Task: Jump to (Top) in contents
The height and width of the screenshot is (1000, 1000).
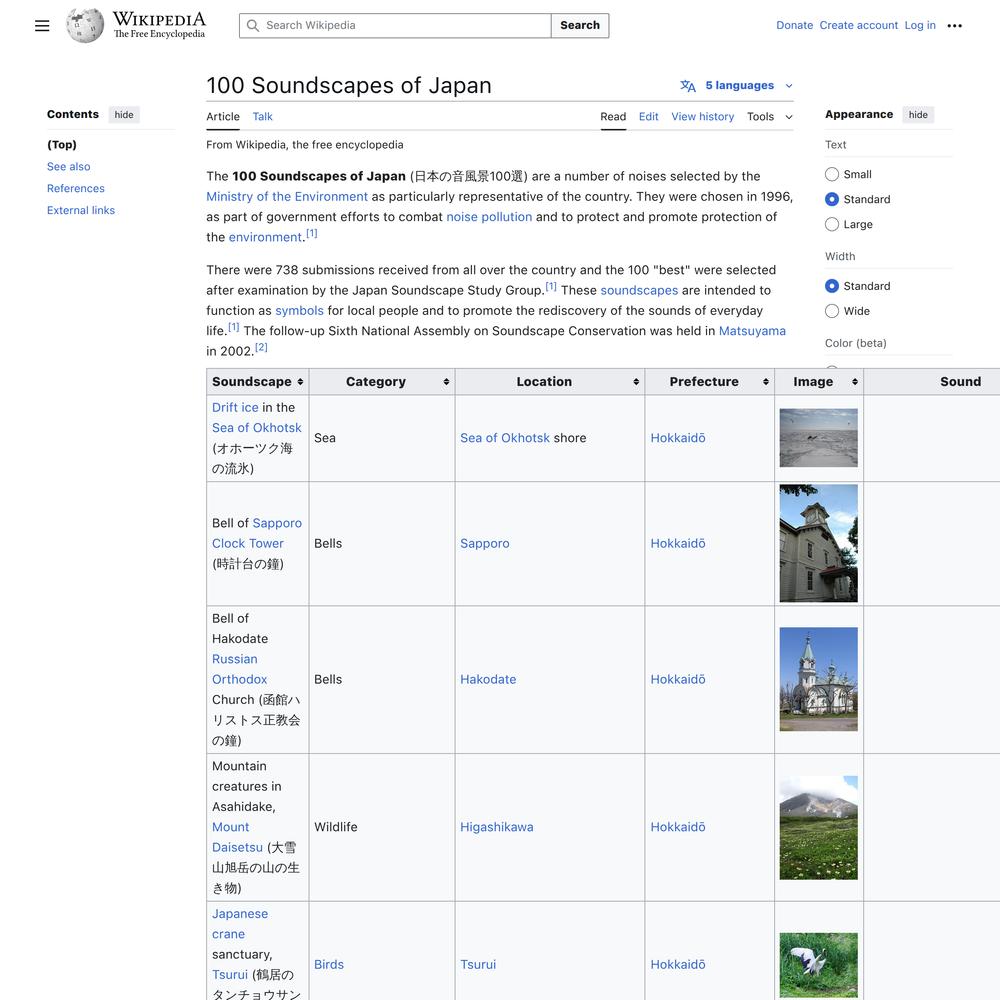Action: (62, 145)
